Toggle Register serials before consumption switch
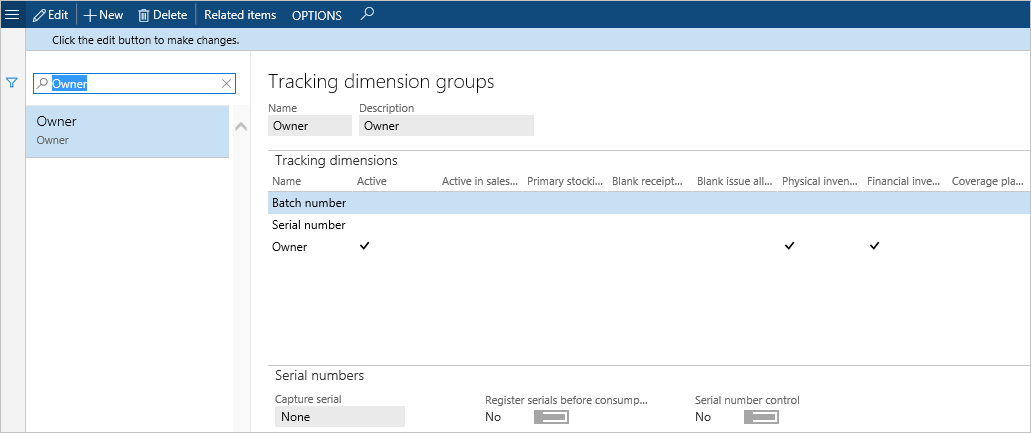Screen dimensions: 1031x433 tap(550, 417)
